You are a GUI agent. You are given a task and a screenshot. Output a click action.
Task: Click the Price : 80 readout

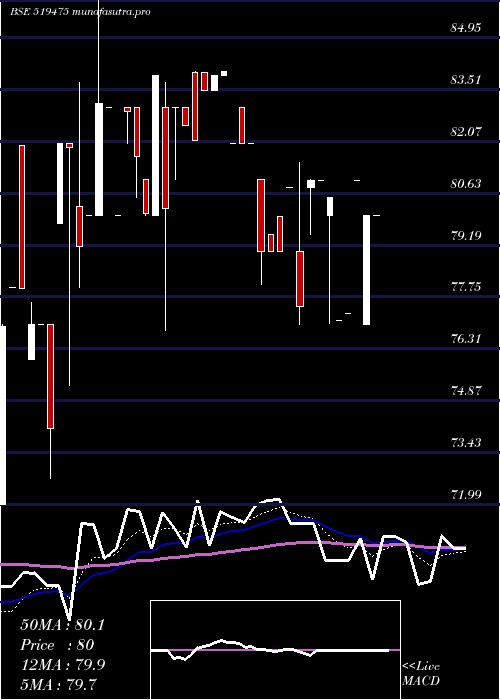pyautogui.click(x=57, y=645)
